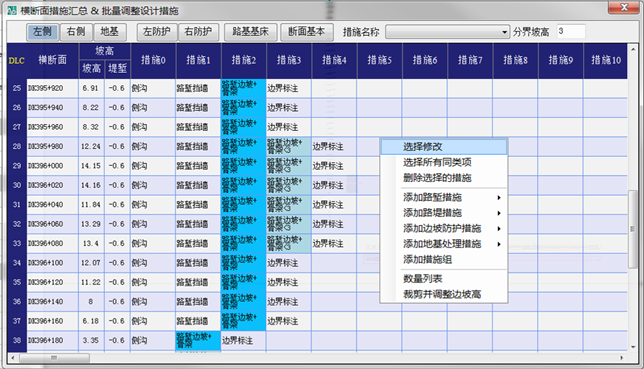Click 添加措施组 in the context menu

coord(444,260)
